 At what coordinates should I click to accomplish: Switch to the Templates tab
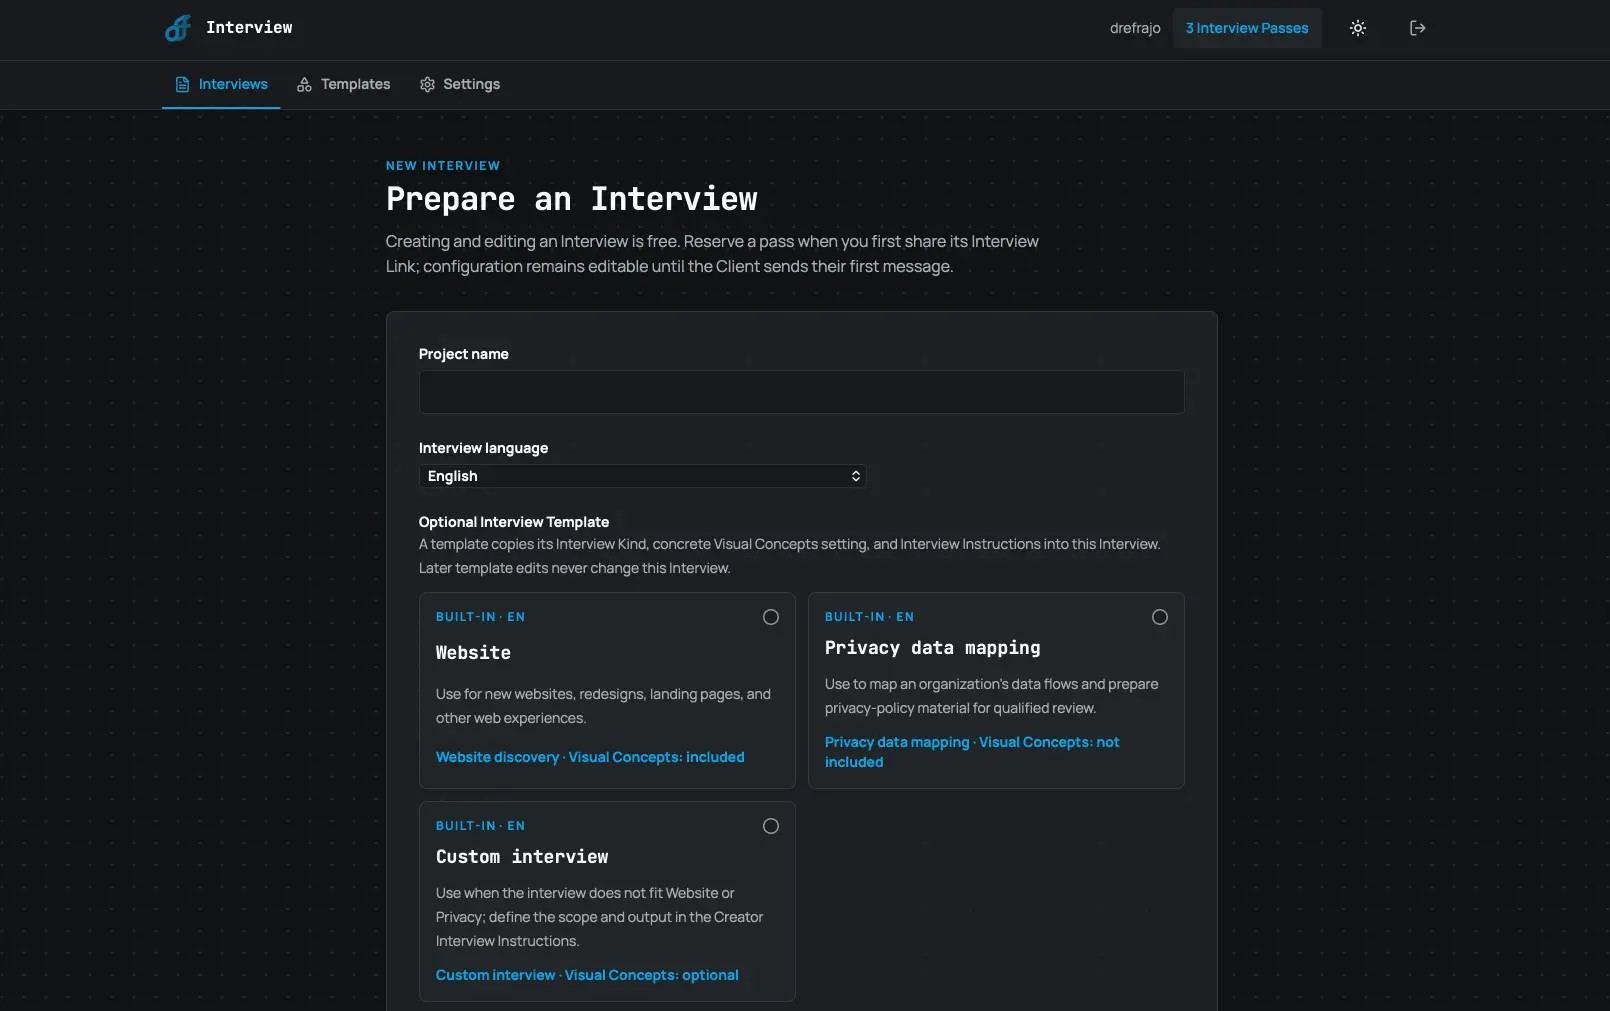343,85
